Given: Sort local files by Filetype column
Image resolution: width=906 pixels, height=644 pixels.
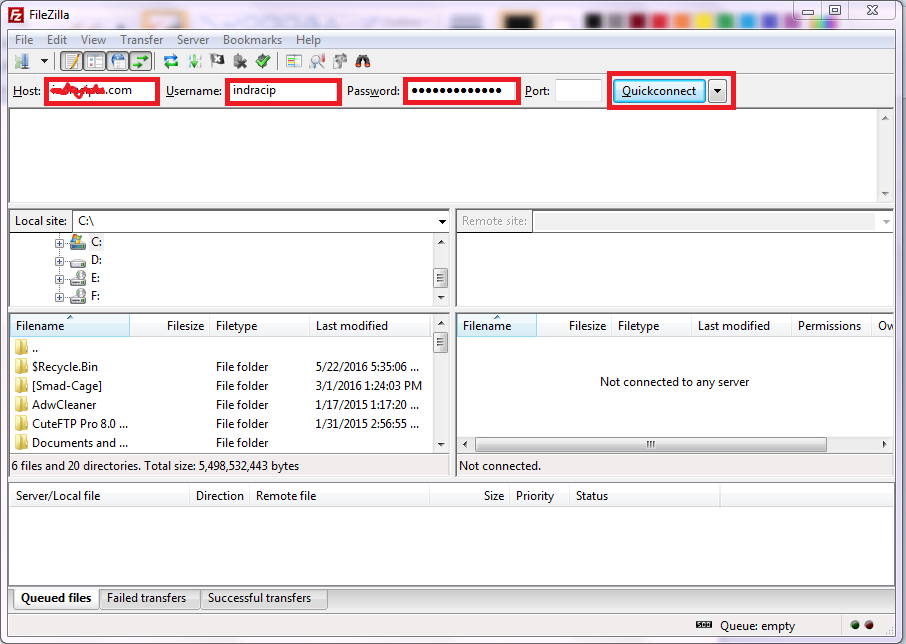Looking at the screenshot, I should (x=260, y=326).
